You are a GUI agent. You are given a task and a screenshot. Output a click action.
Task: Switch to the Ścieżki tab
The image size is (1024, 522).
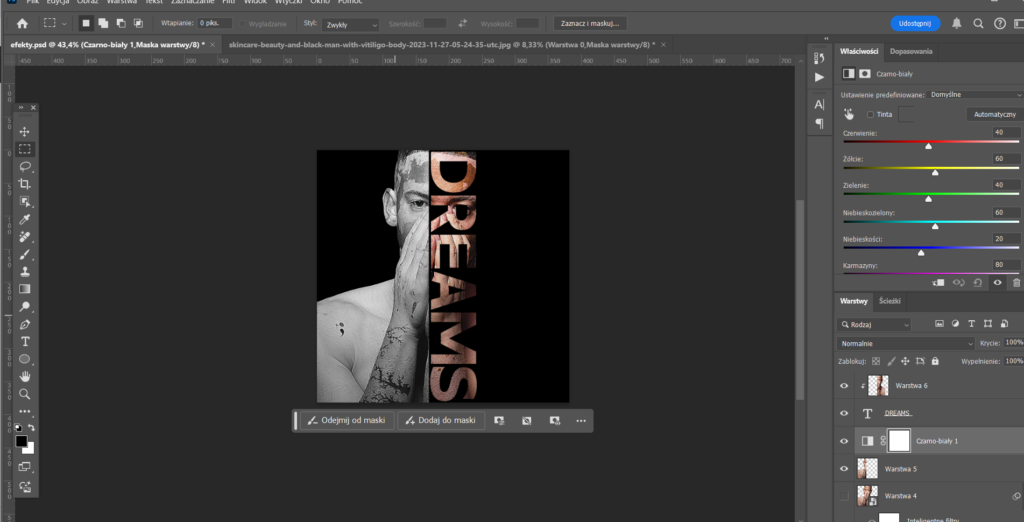pos(889,301)
